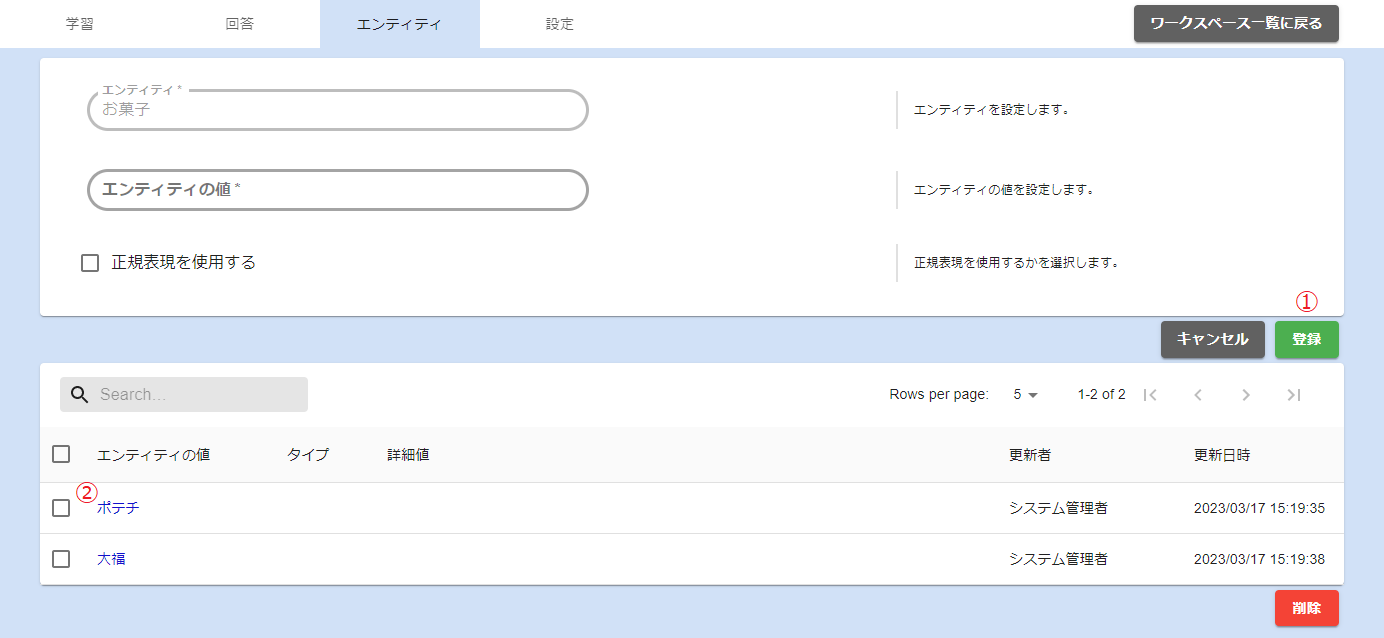Open the Rows per page dropdown
Viewport: 1384px width, 638px height.
coord(1026,395)
